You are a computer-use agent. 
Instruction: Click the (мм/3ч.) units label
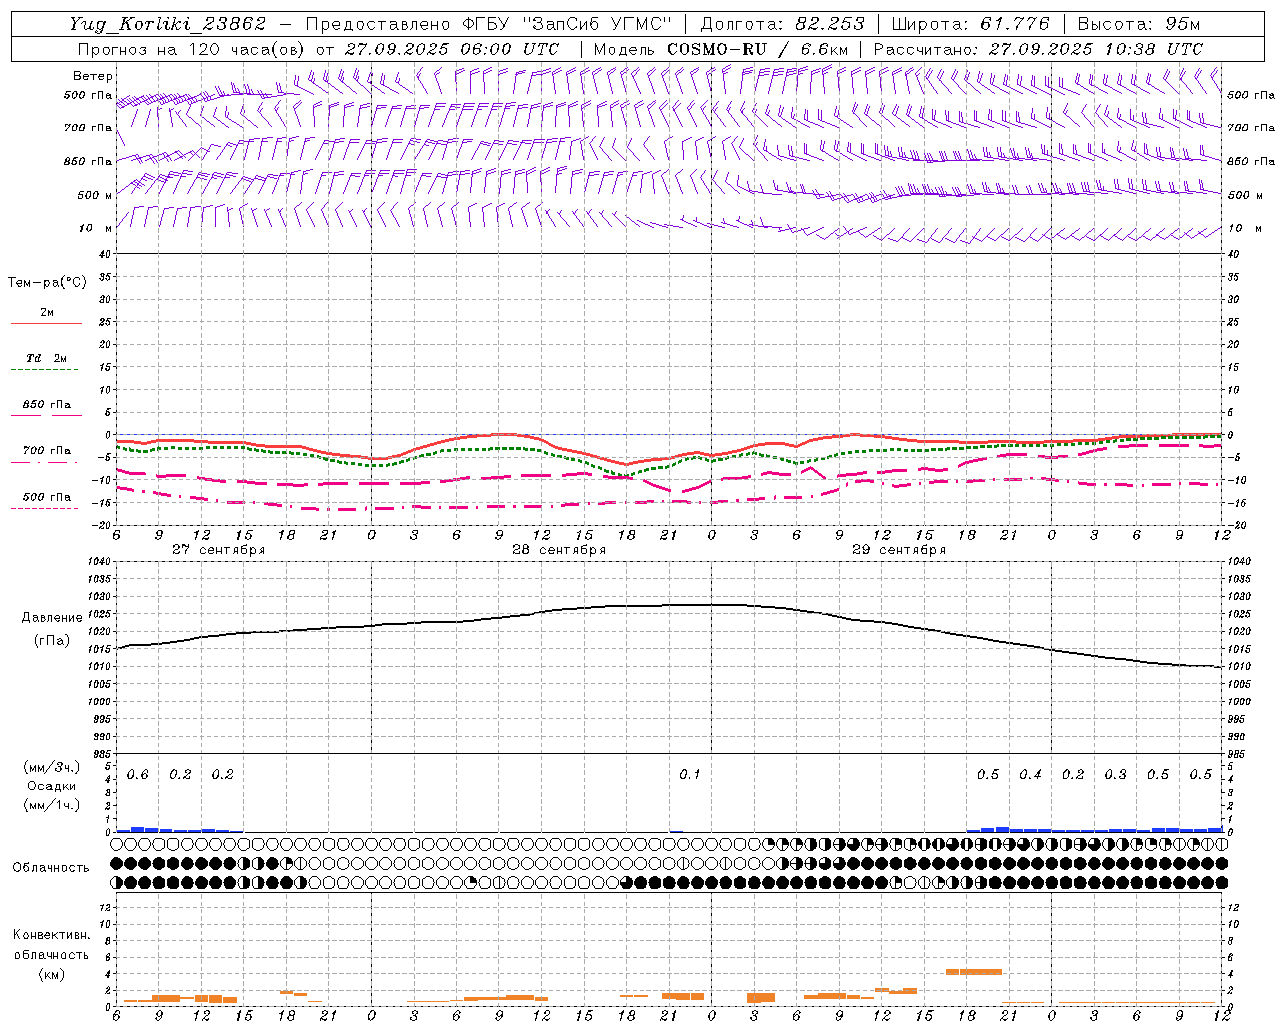[51, 768]
